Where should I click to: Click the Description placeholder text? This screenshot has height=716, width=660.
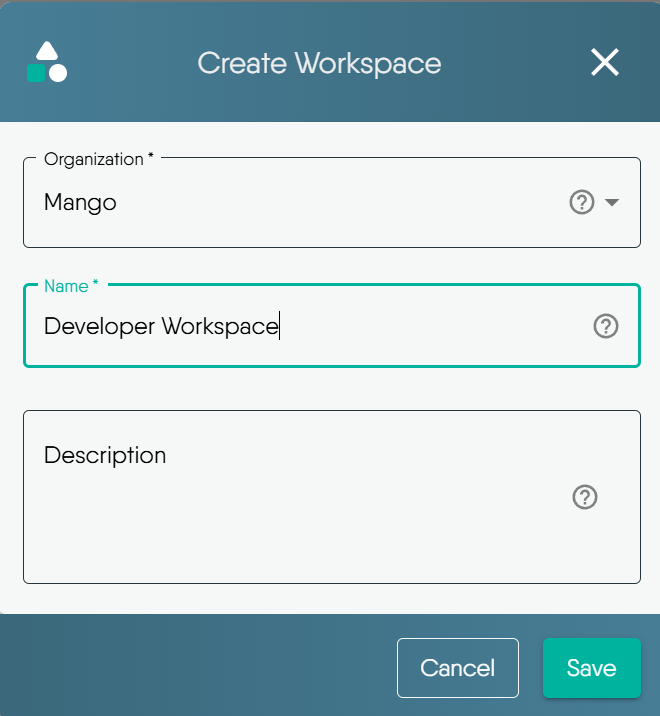coord(105,456)
